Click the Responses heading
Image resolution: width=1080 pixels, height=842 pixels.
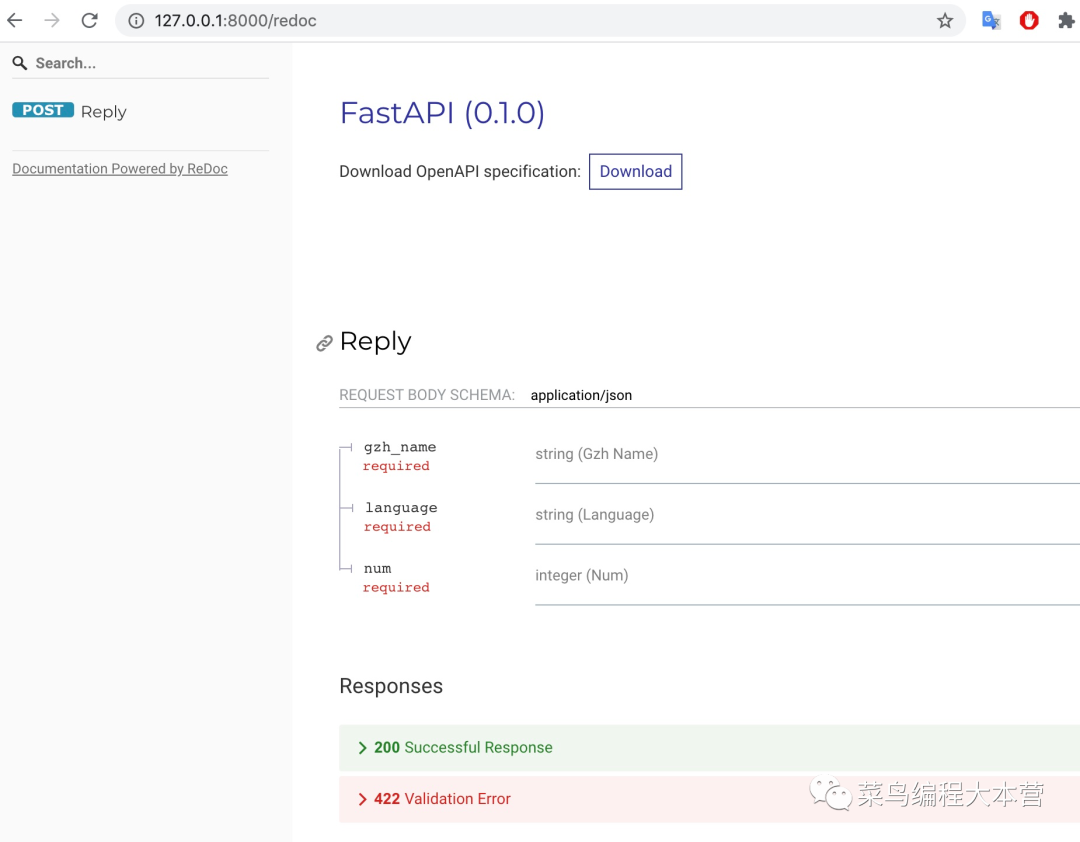tap(391, 686)
